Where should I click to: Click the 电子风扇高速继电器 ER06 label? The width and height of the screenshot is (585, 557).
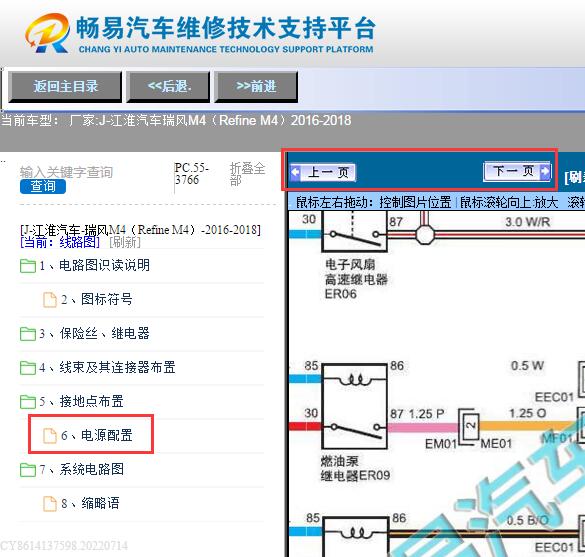point(356,279)
